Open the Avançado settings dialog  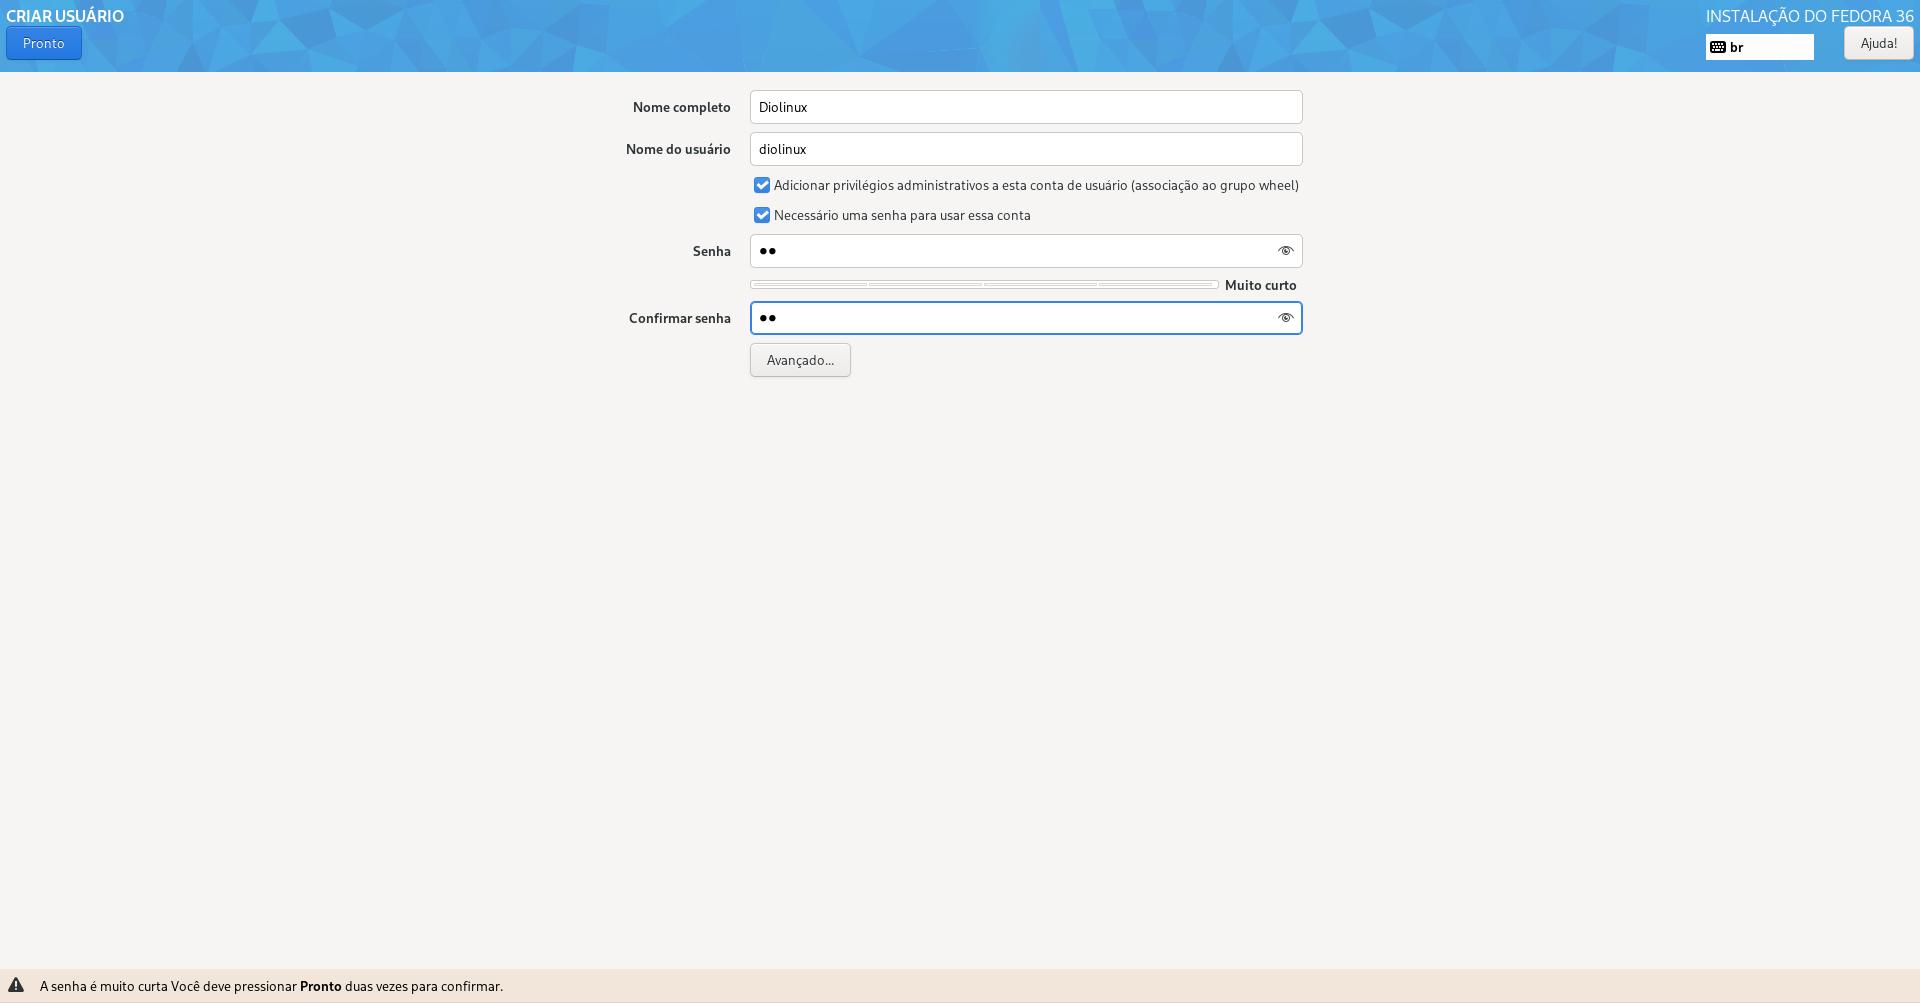click(799, 360)
